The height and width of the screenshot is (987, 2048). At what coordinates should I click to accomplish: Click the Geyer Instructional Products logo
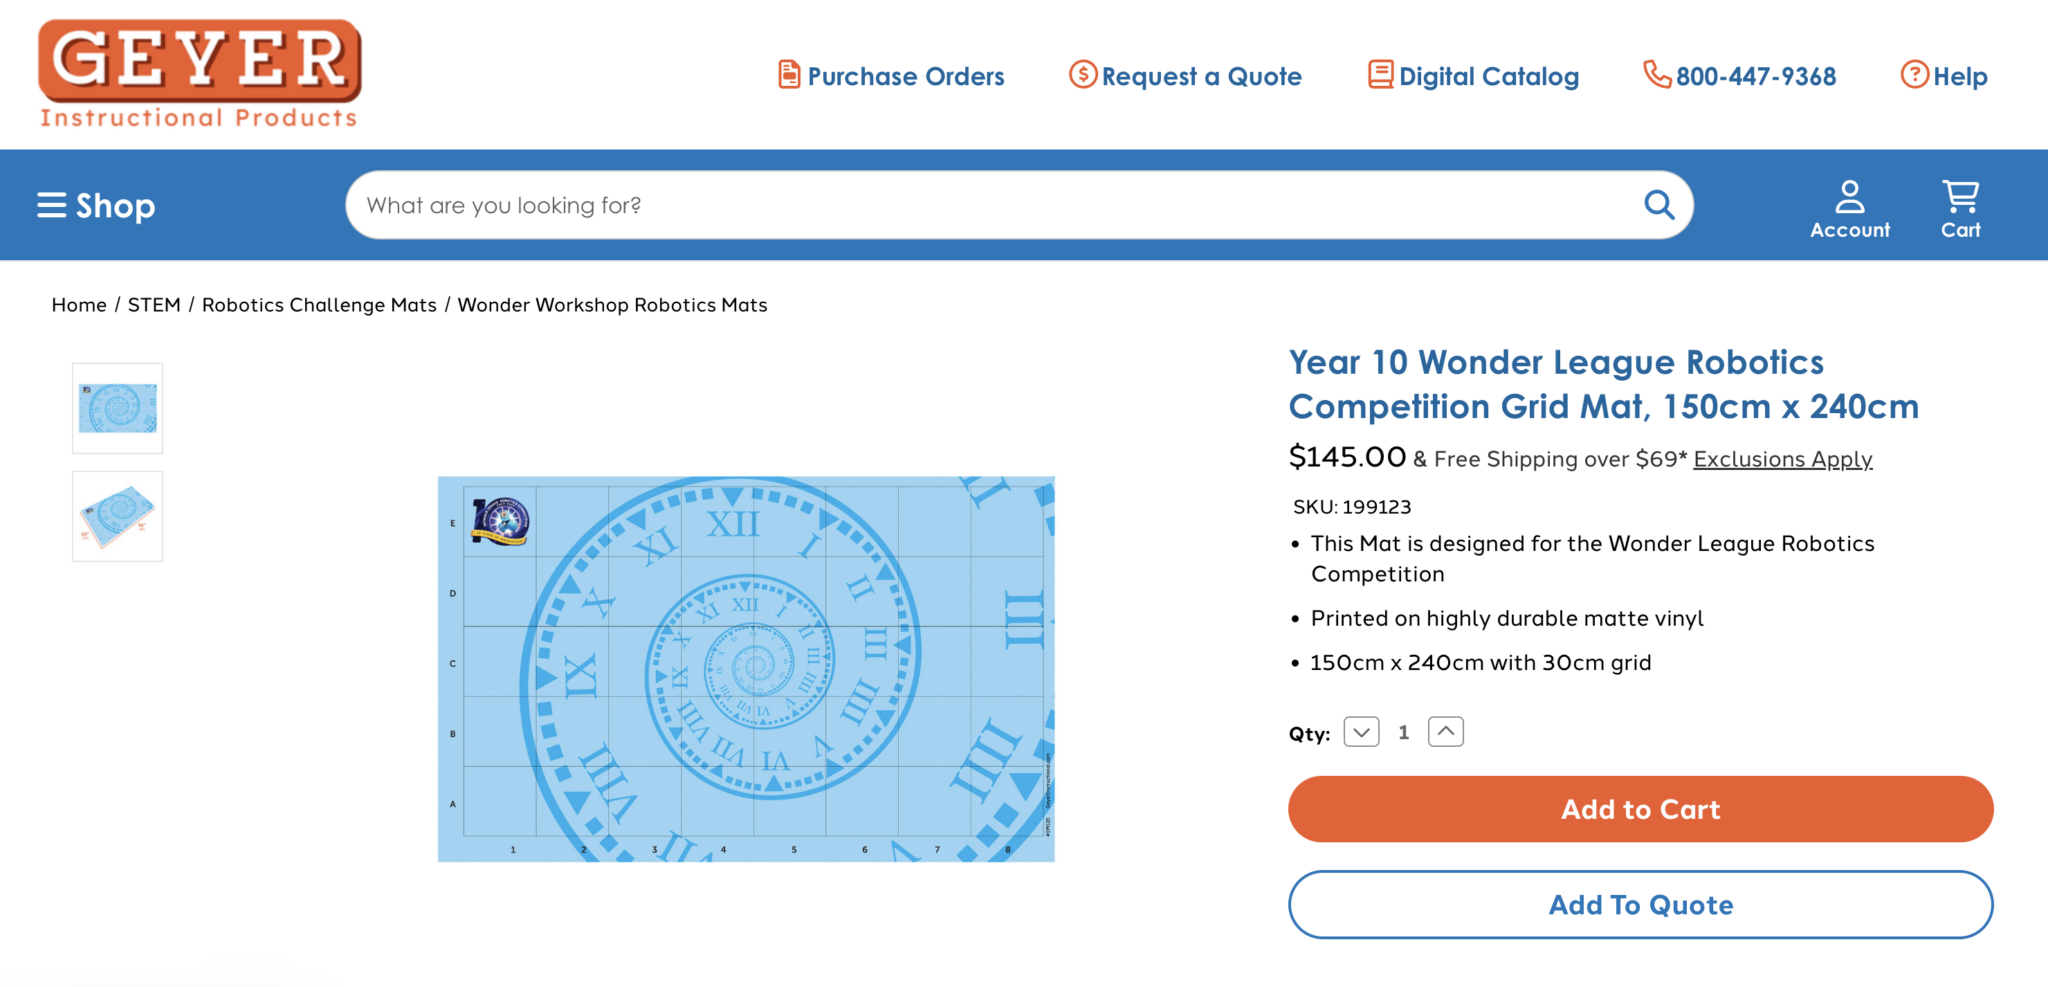(198, 72)
